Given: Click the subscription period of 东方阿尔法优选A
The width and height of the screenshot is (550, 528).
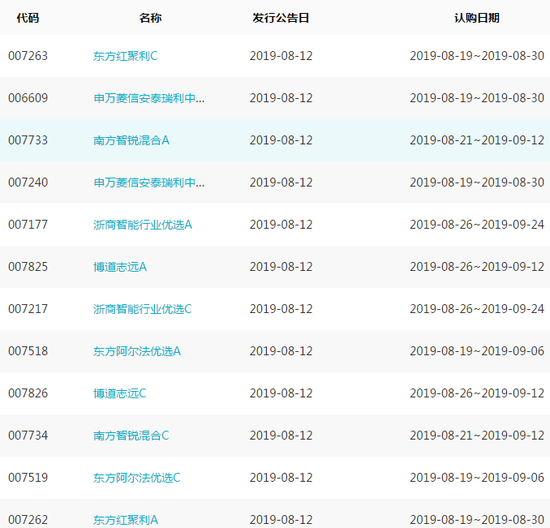Looking at the screenshot, I should click(x=477, y=351).
